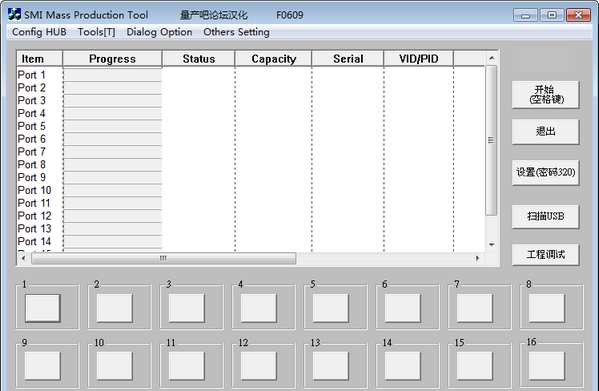
Task: Select the Port 1 row
Action: coord(251,75)
